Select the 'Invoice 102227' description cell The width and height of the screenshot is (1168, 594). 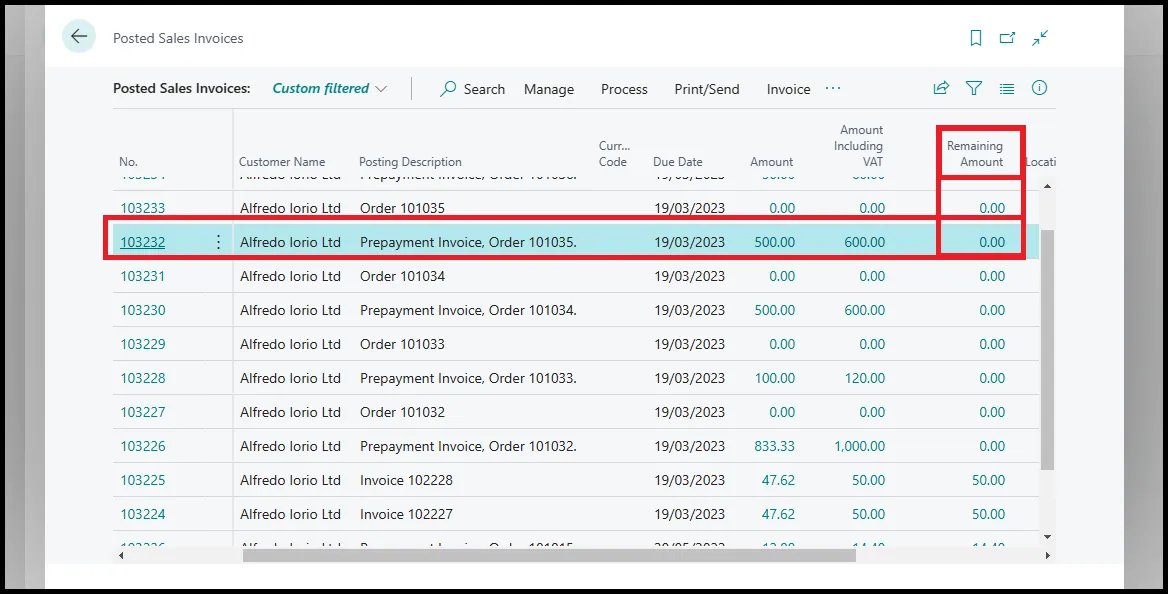(x=406, y=514)
